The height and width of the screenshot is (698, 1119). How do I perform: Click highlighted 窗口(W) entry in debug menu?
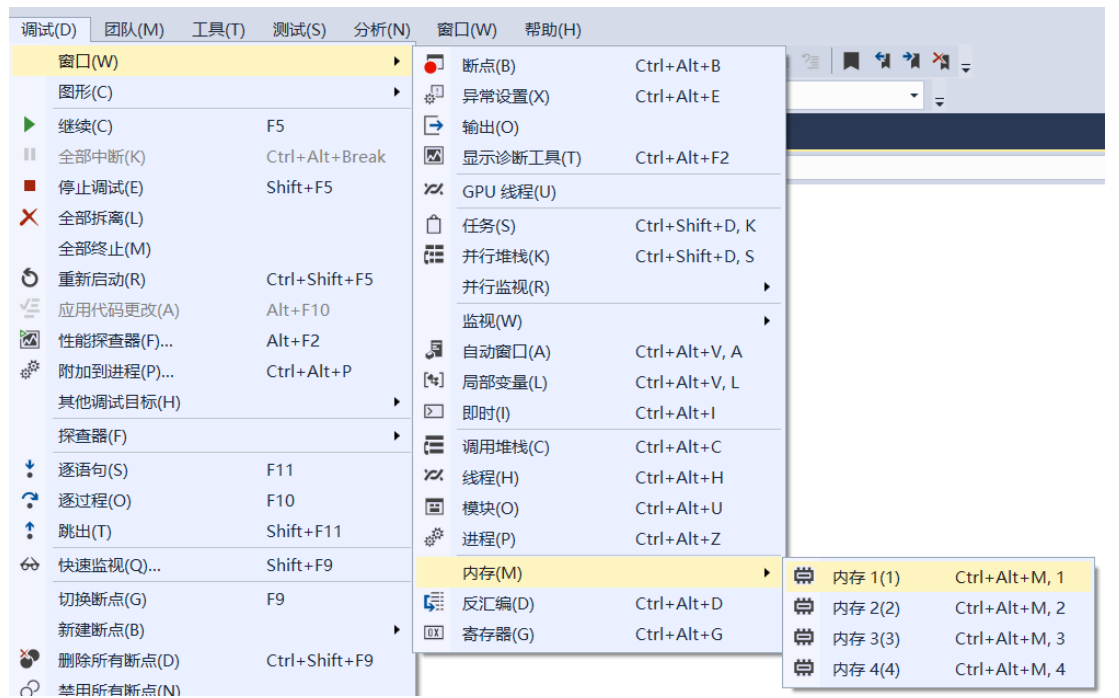click(213, 61)
